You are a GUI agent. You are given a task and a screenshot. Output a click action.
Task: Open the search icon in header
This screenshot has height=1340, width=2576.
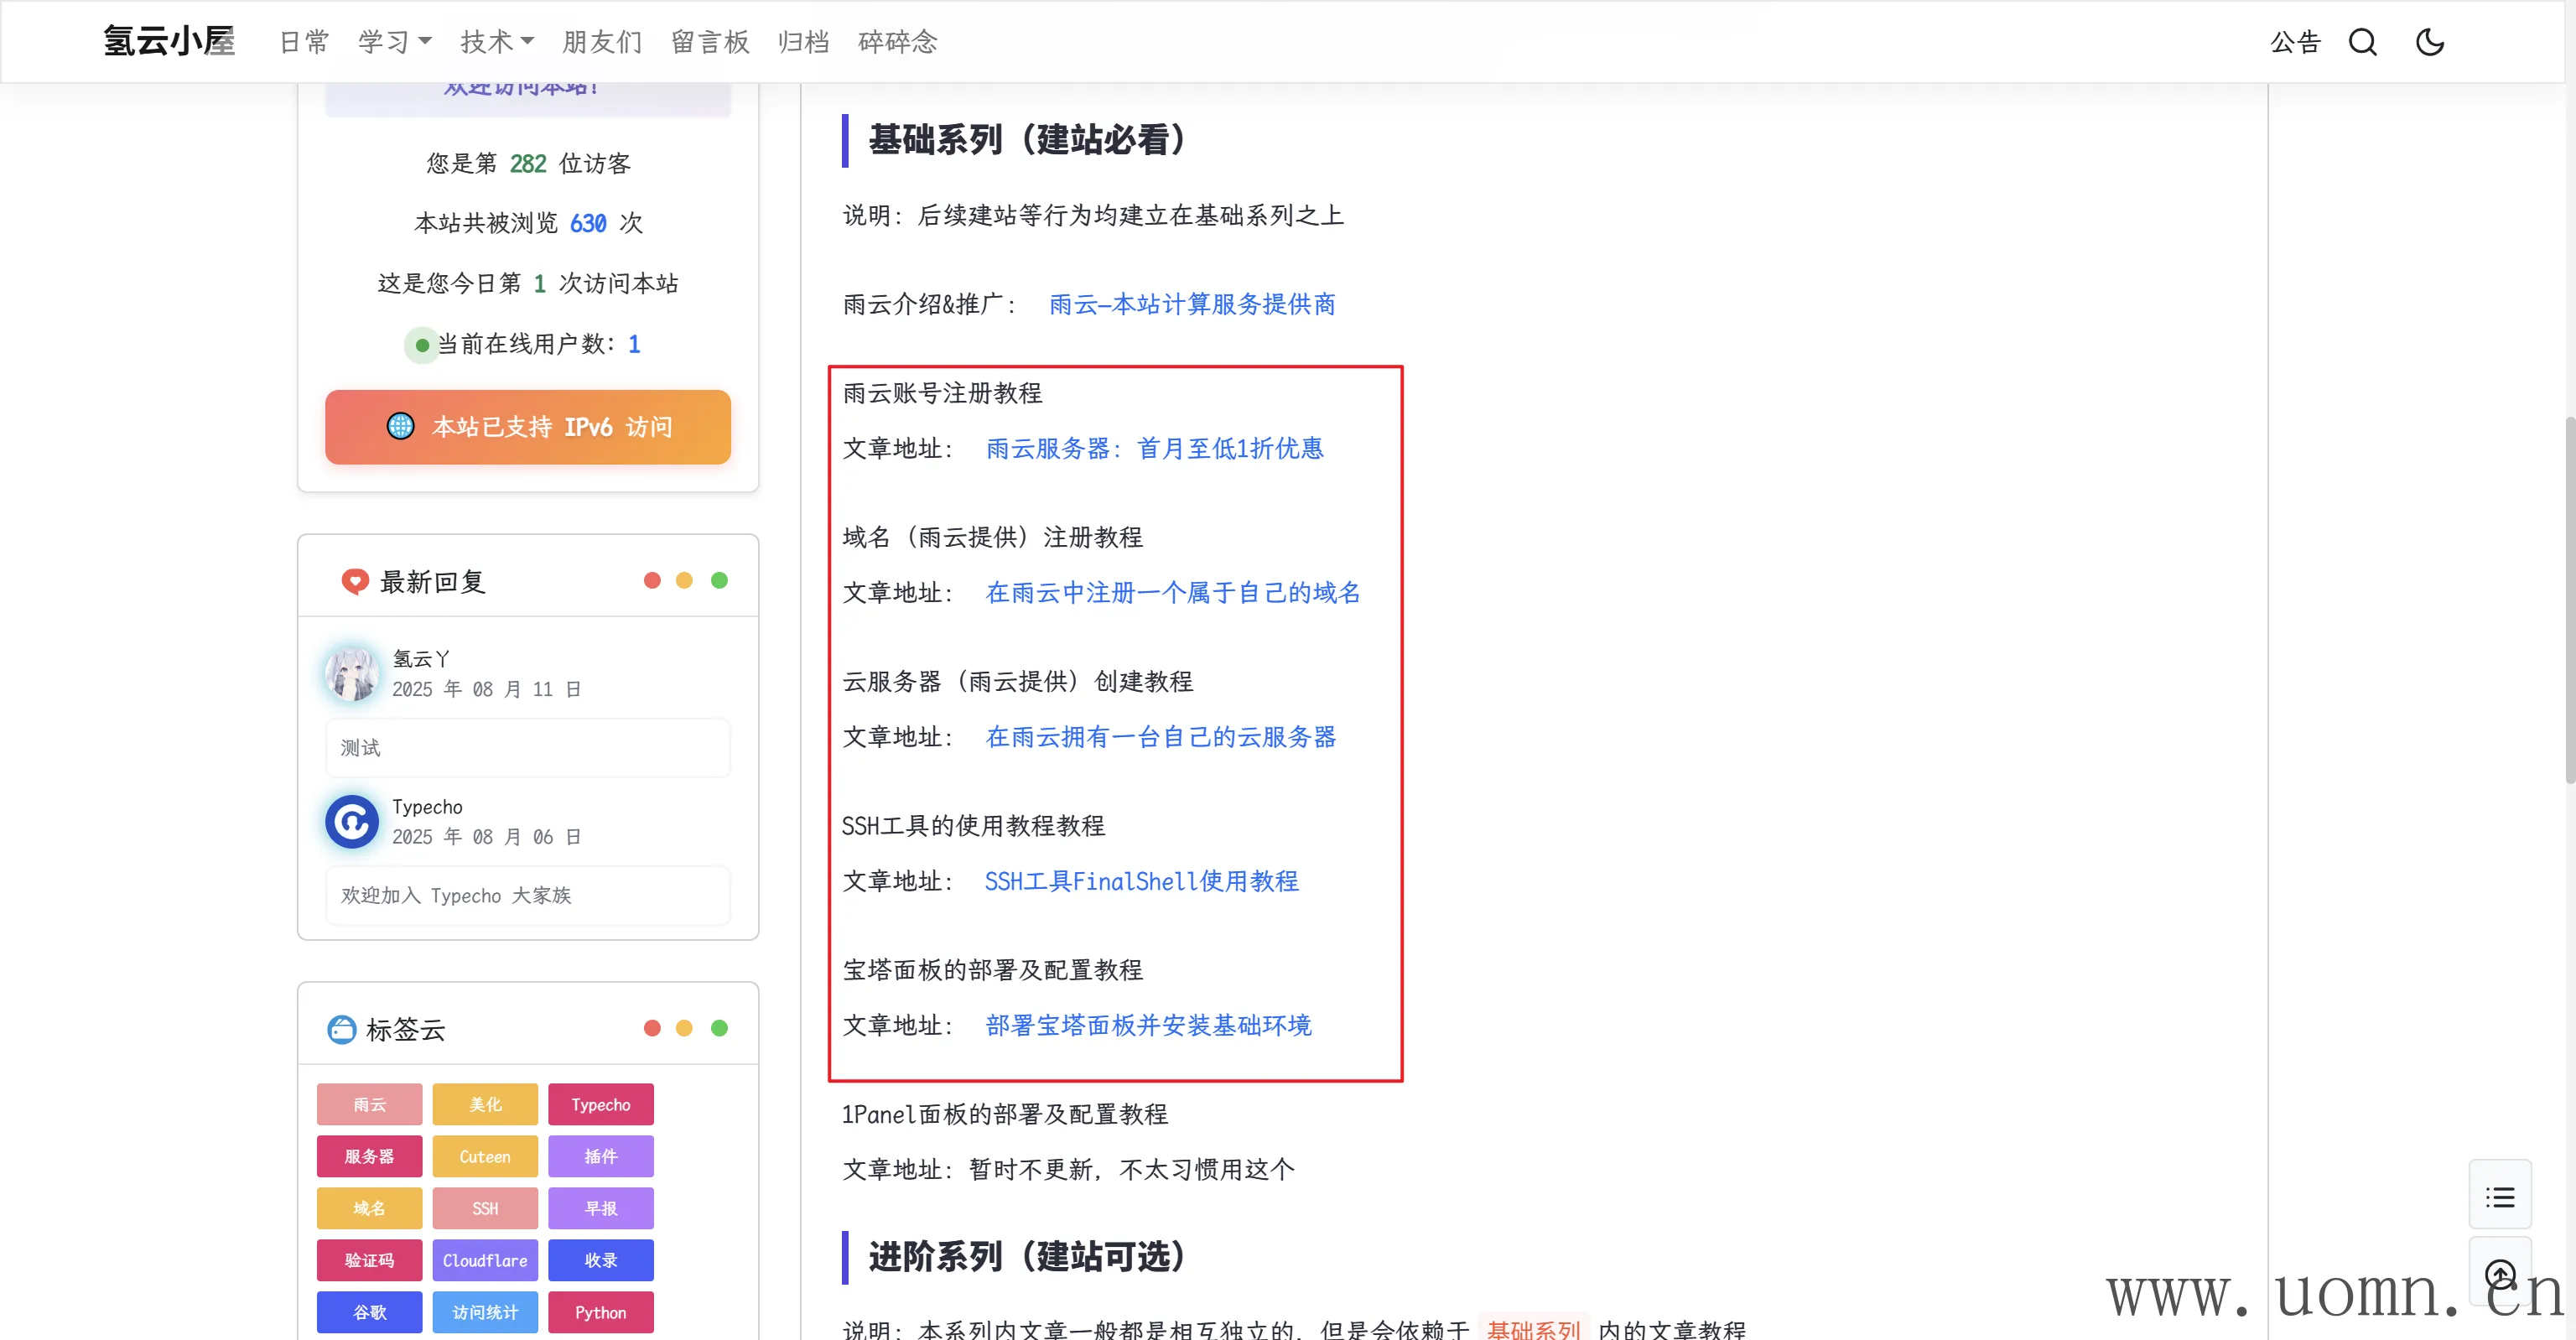click(2362, 42)
